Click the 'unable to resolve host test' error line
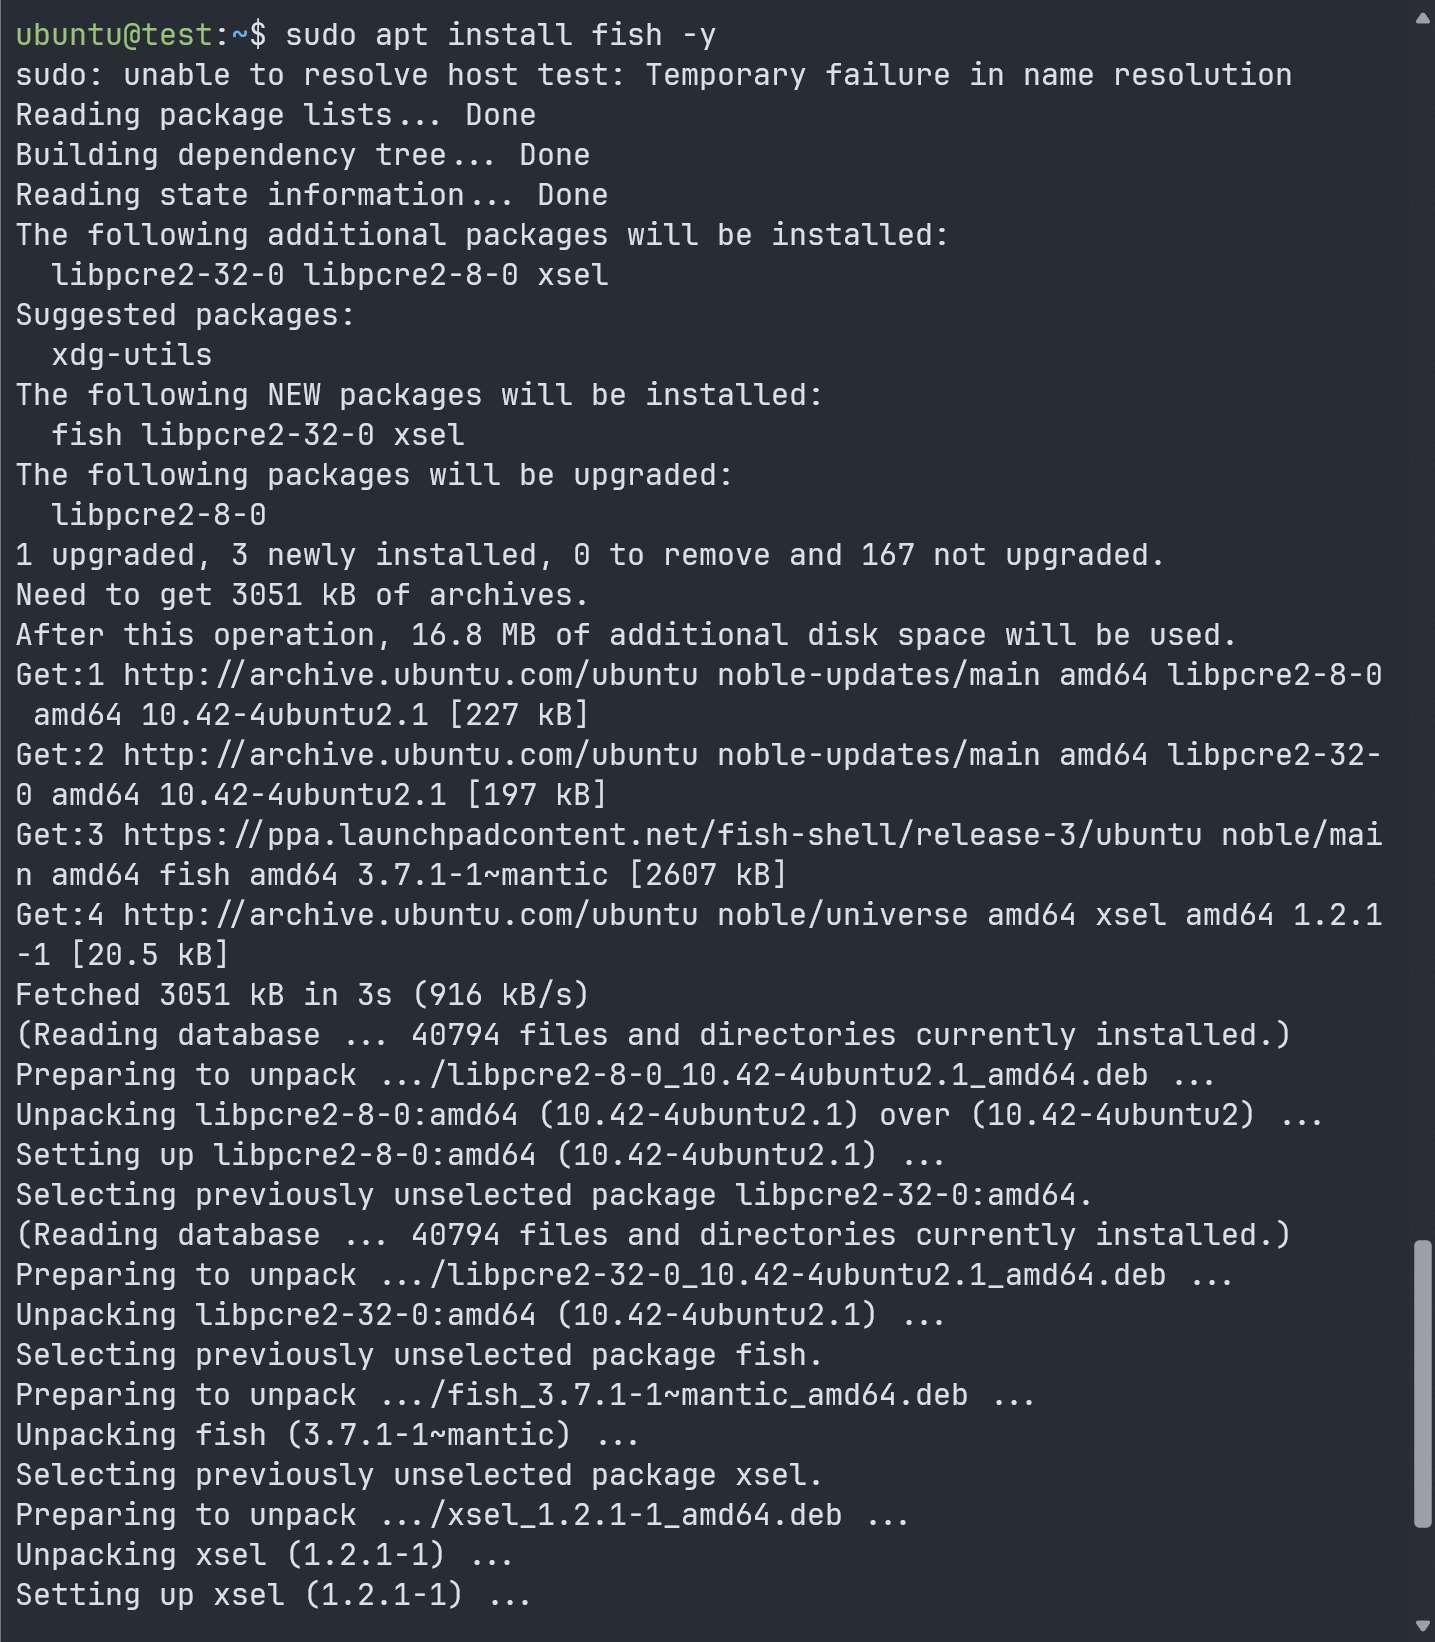Screen dimensions: 1435x1642 pos(654,75)
